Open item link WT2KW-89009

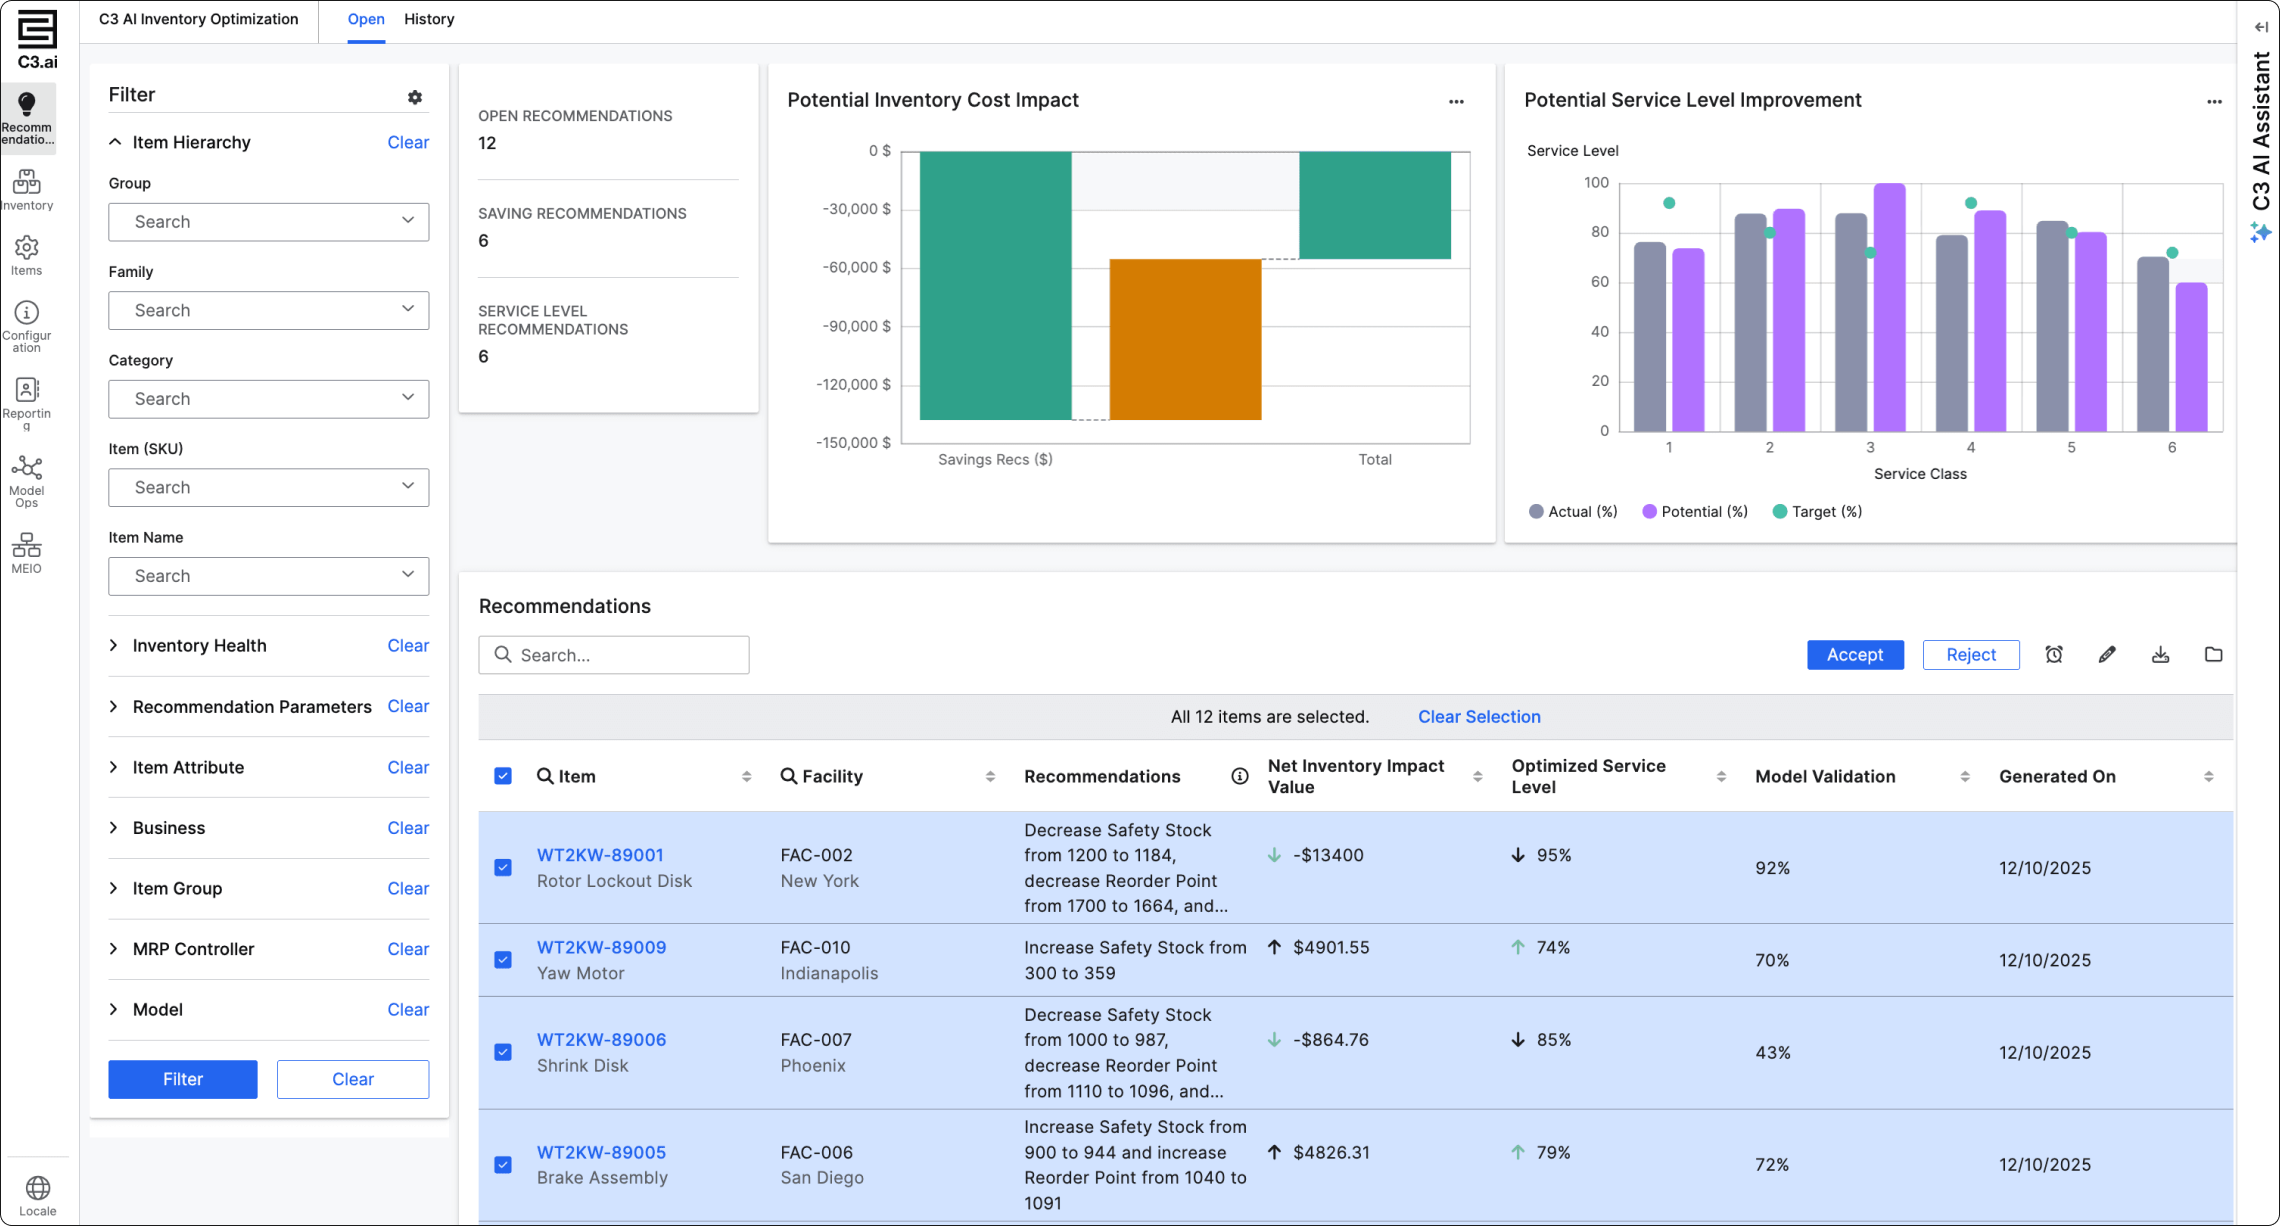tap(601, 947)
